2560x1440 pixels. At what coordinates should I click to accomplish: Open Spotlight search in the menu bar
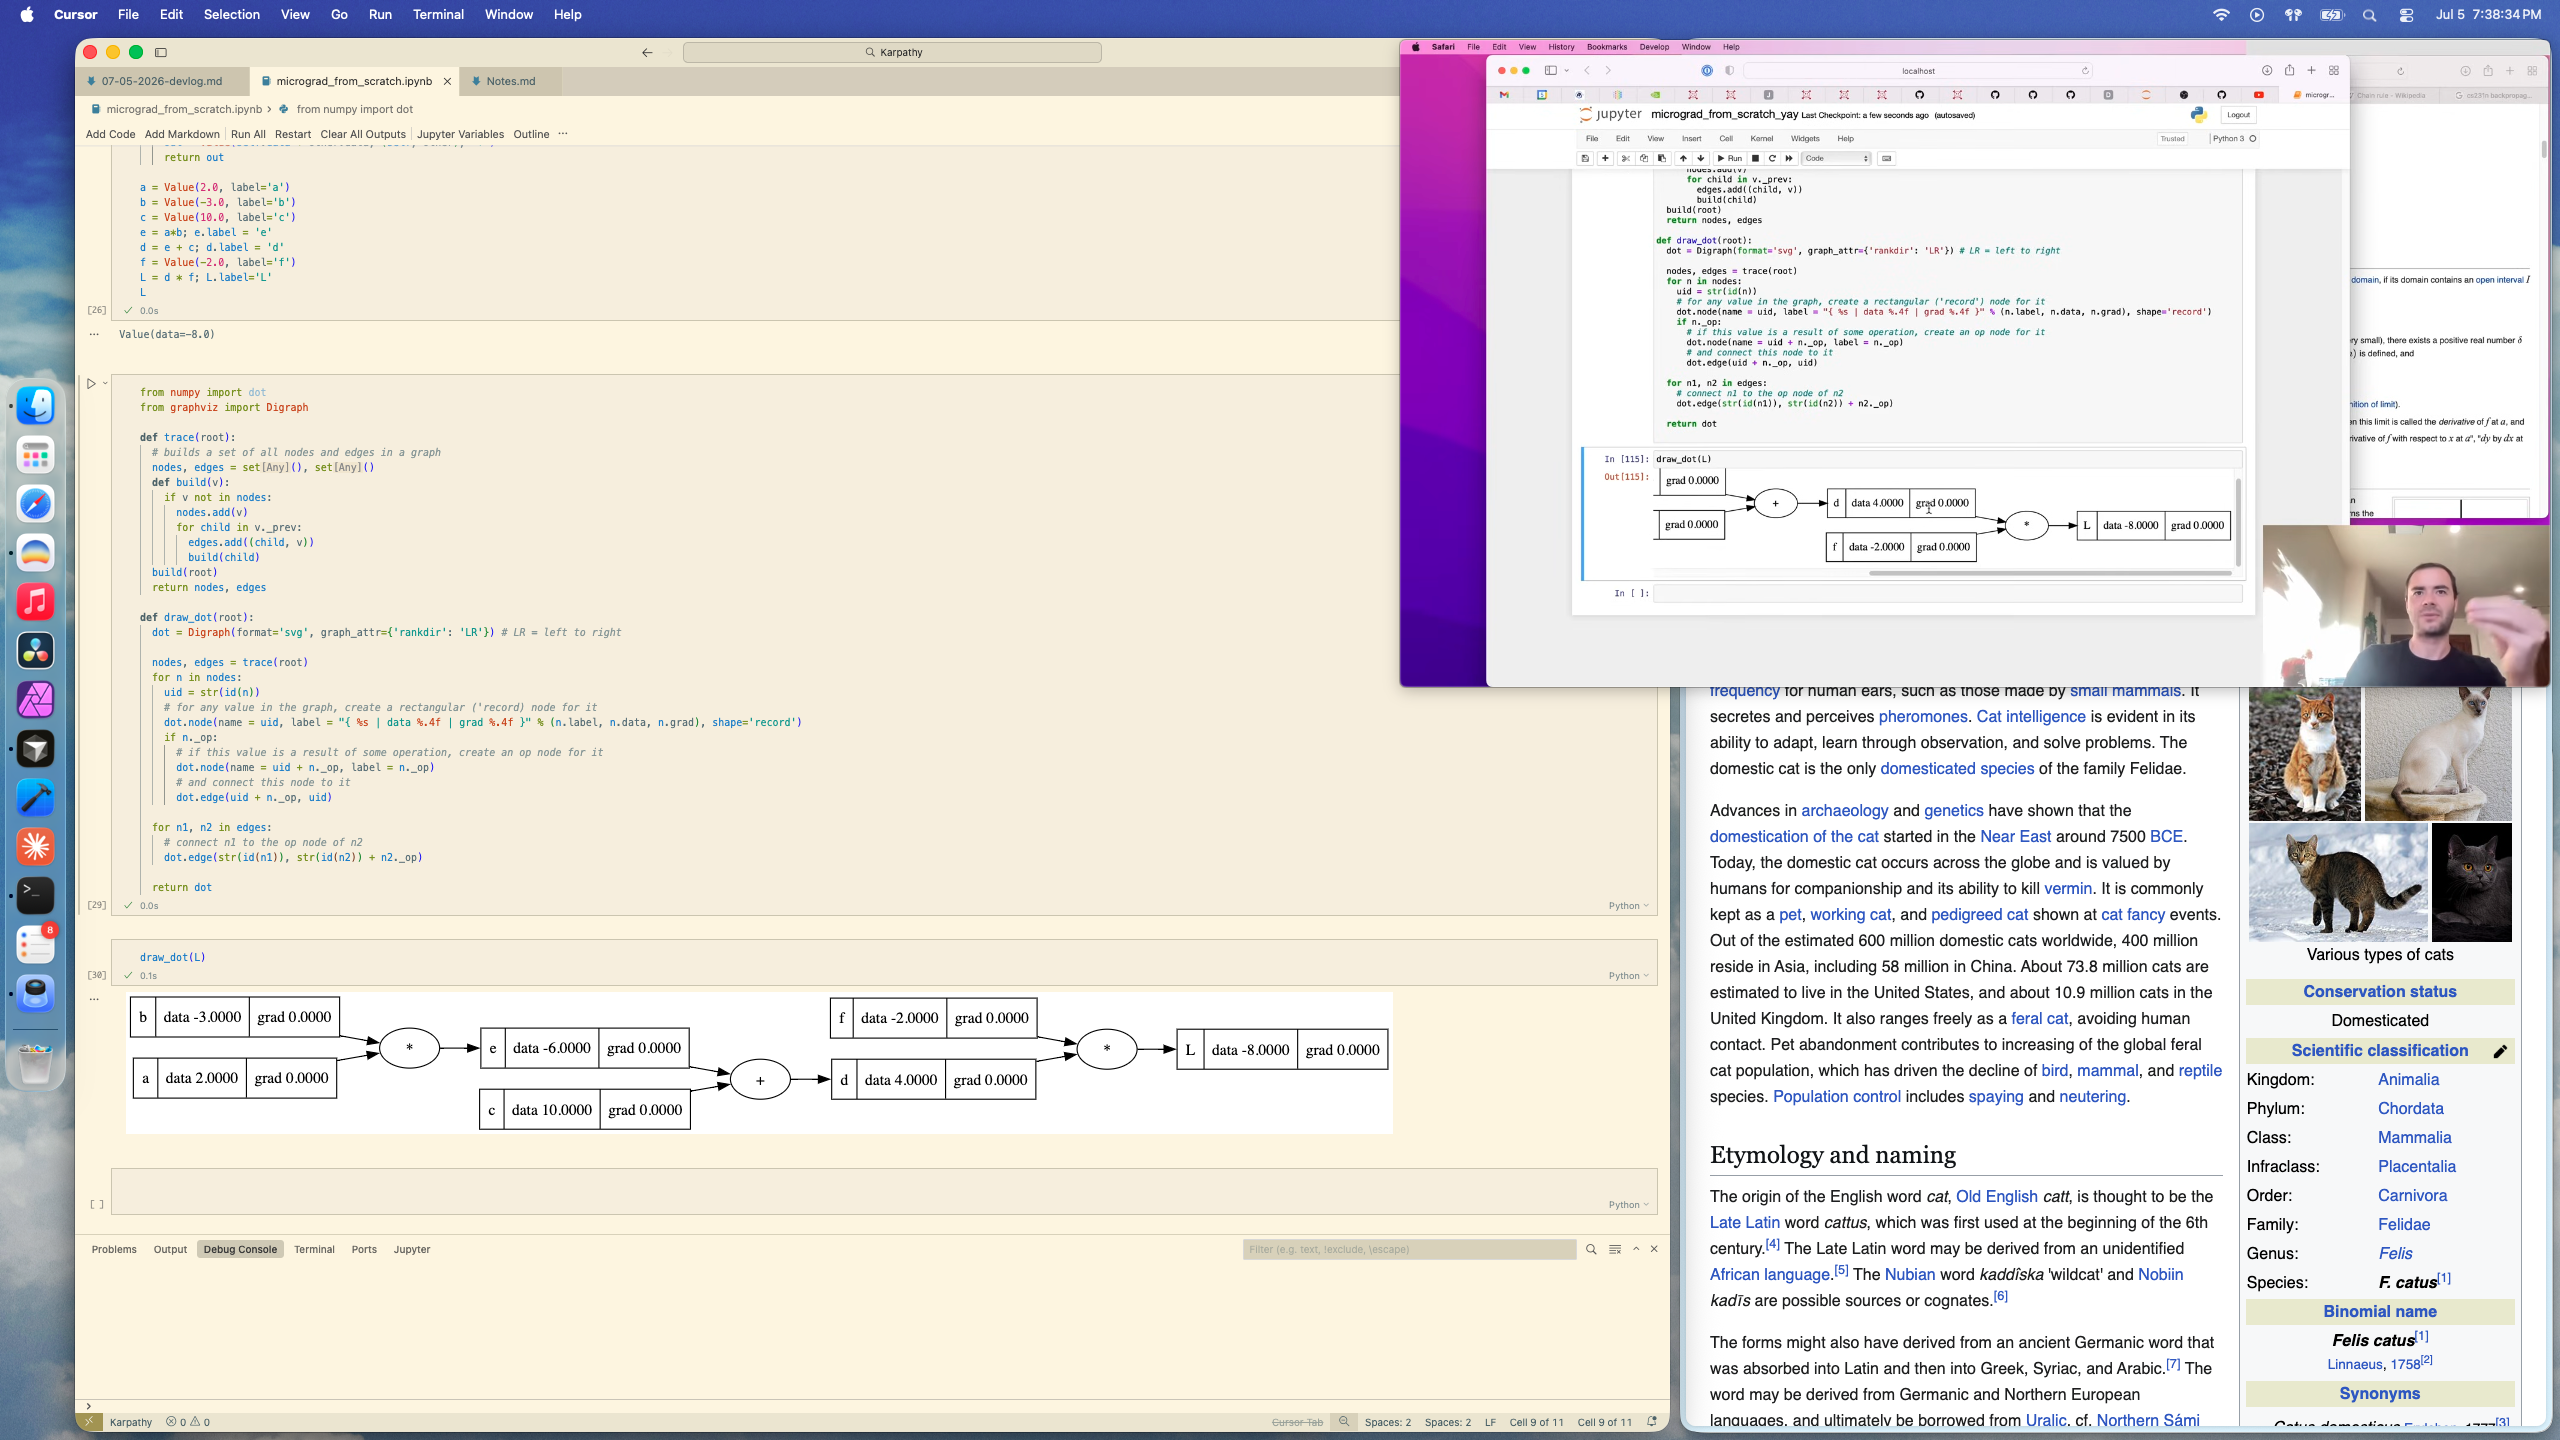(x=2369, y=14)
